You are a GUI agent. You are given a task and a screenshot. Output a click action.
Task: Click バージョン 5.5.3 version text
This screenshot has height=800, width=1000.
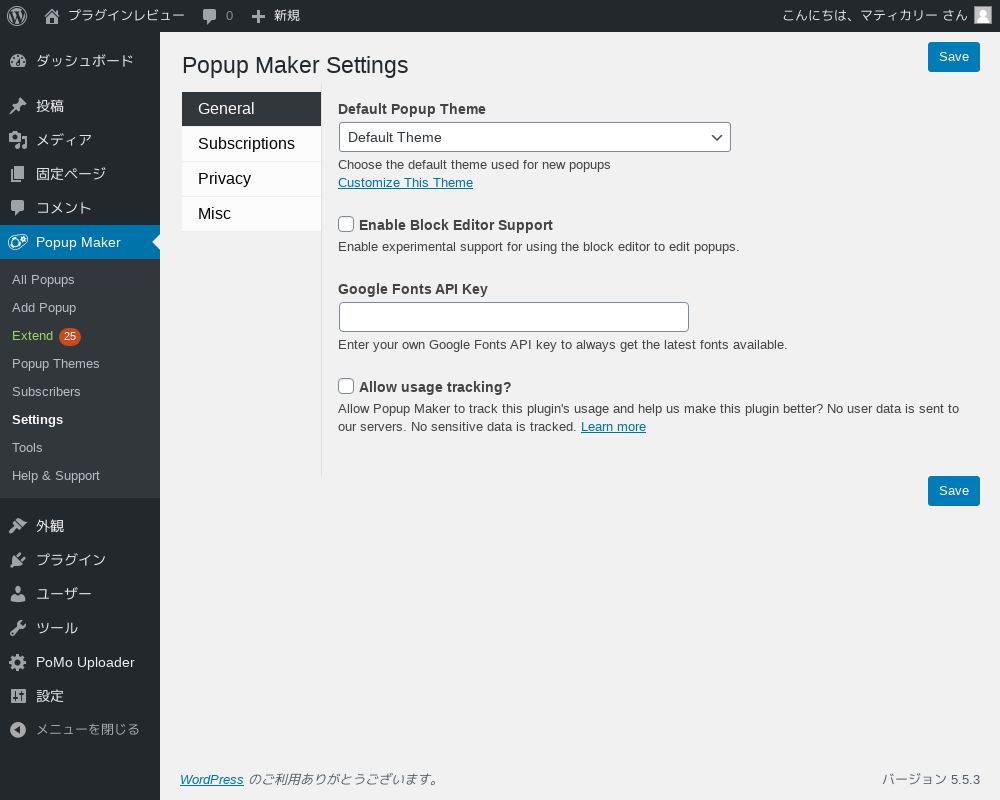[x=930, y=779]
